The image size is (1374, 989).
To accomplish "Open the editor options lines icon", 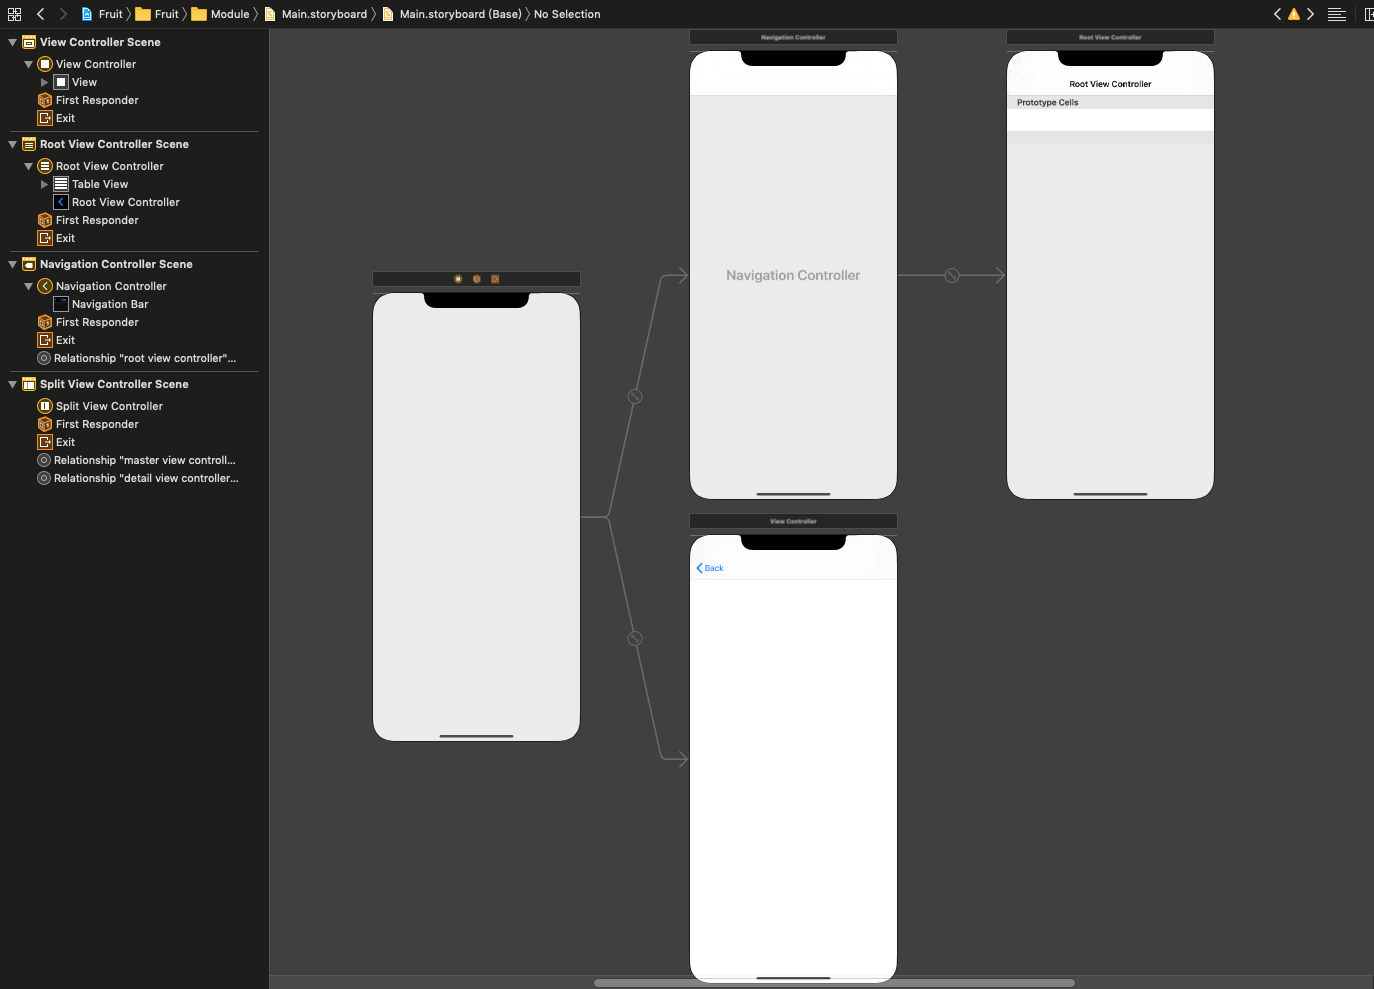I will click(x=1336, y=14).
